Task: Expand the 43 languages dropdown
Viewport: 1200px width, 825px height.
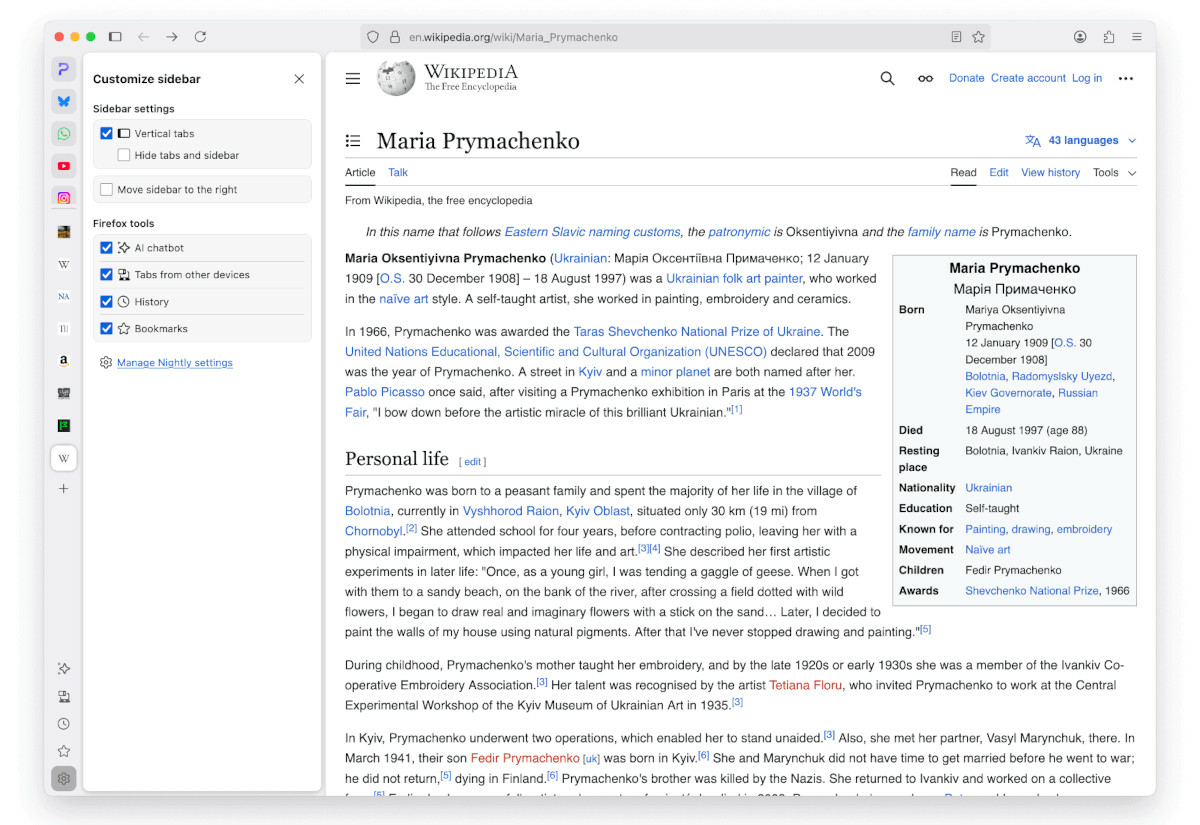Action: pos(1081,141)
